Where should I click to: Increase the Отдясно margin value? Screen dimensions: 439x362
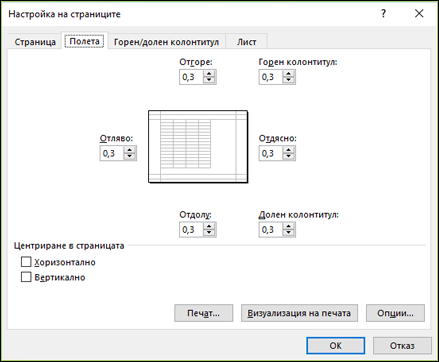click(289, 150)
